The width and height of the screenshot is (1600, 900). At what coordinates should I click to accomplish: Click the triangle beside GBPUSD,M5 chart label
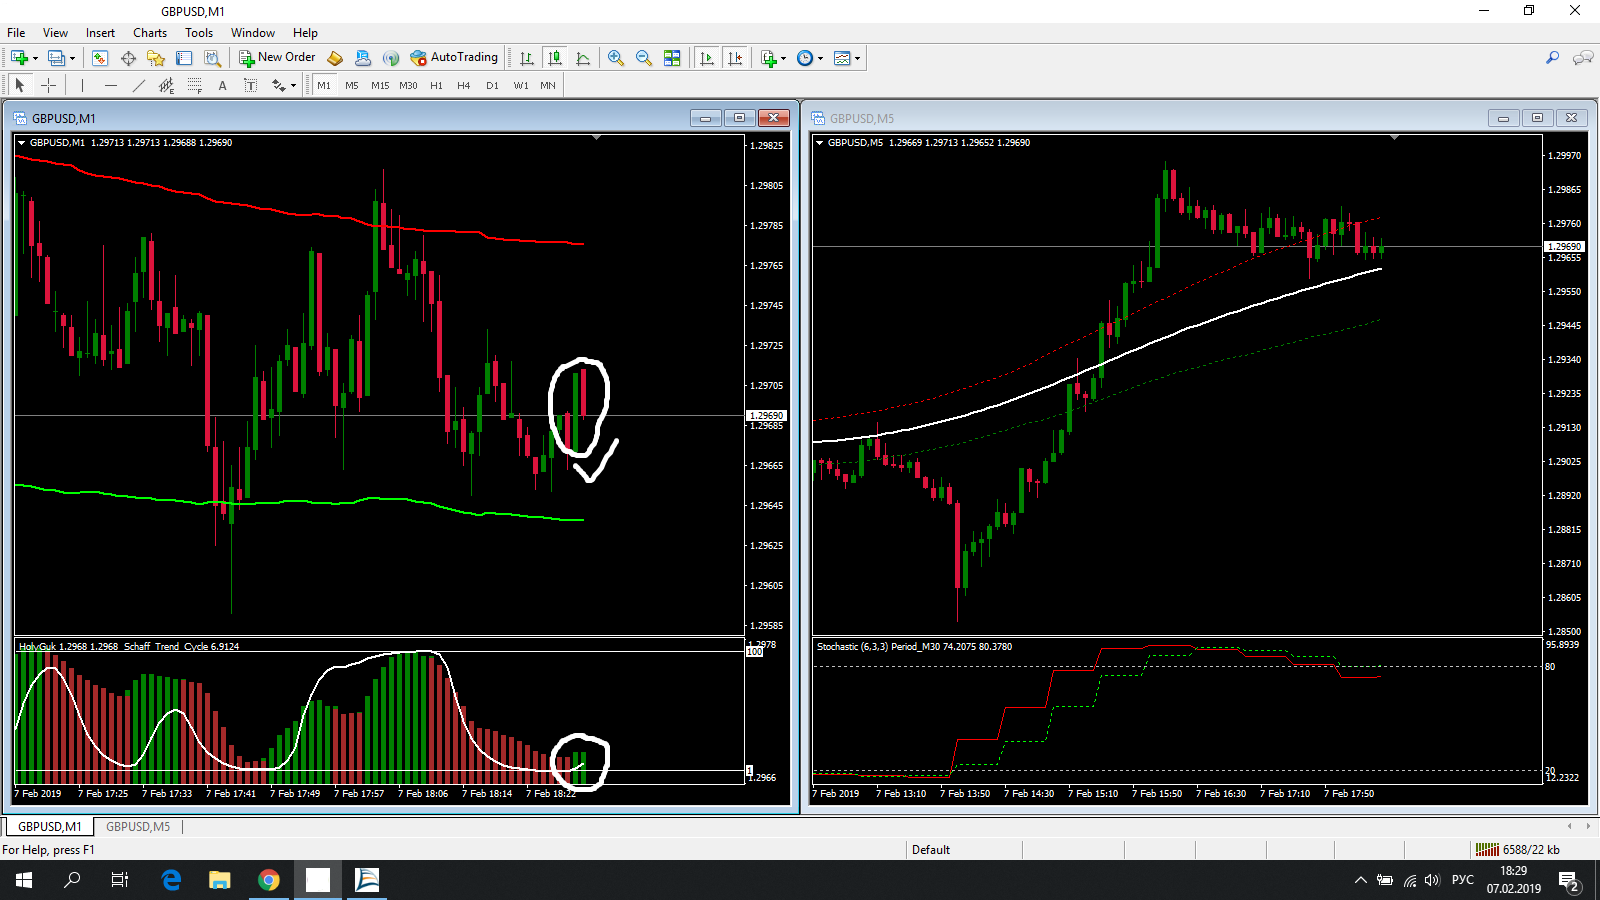click(x=819, y=143)
